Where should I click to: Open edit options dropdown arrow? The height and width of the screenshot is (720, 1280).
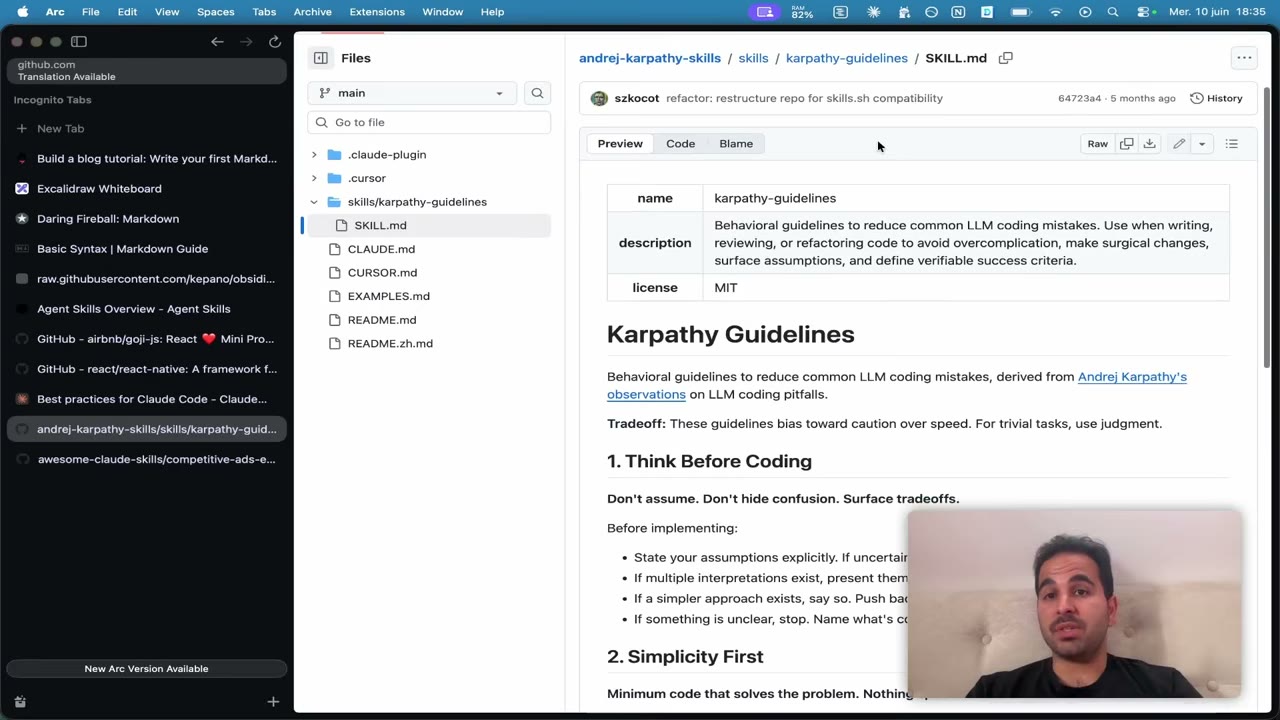1202,144
